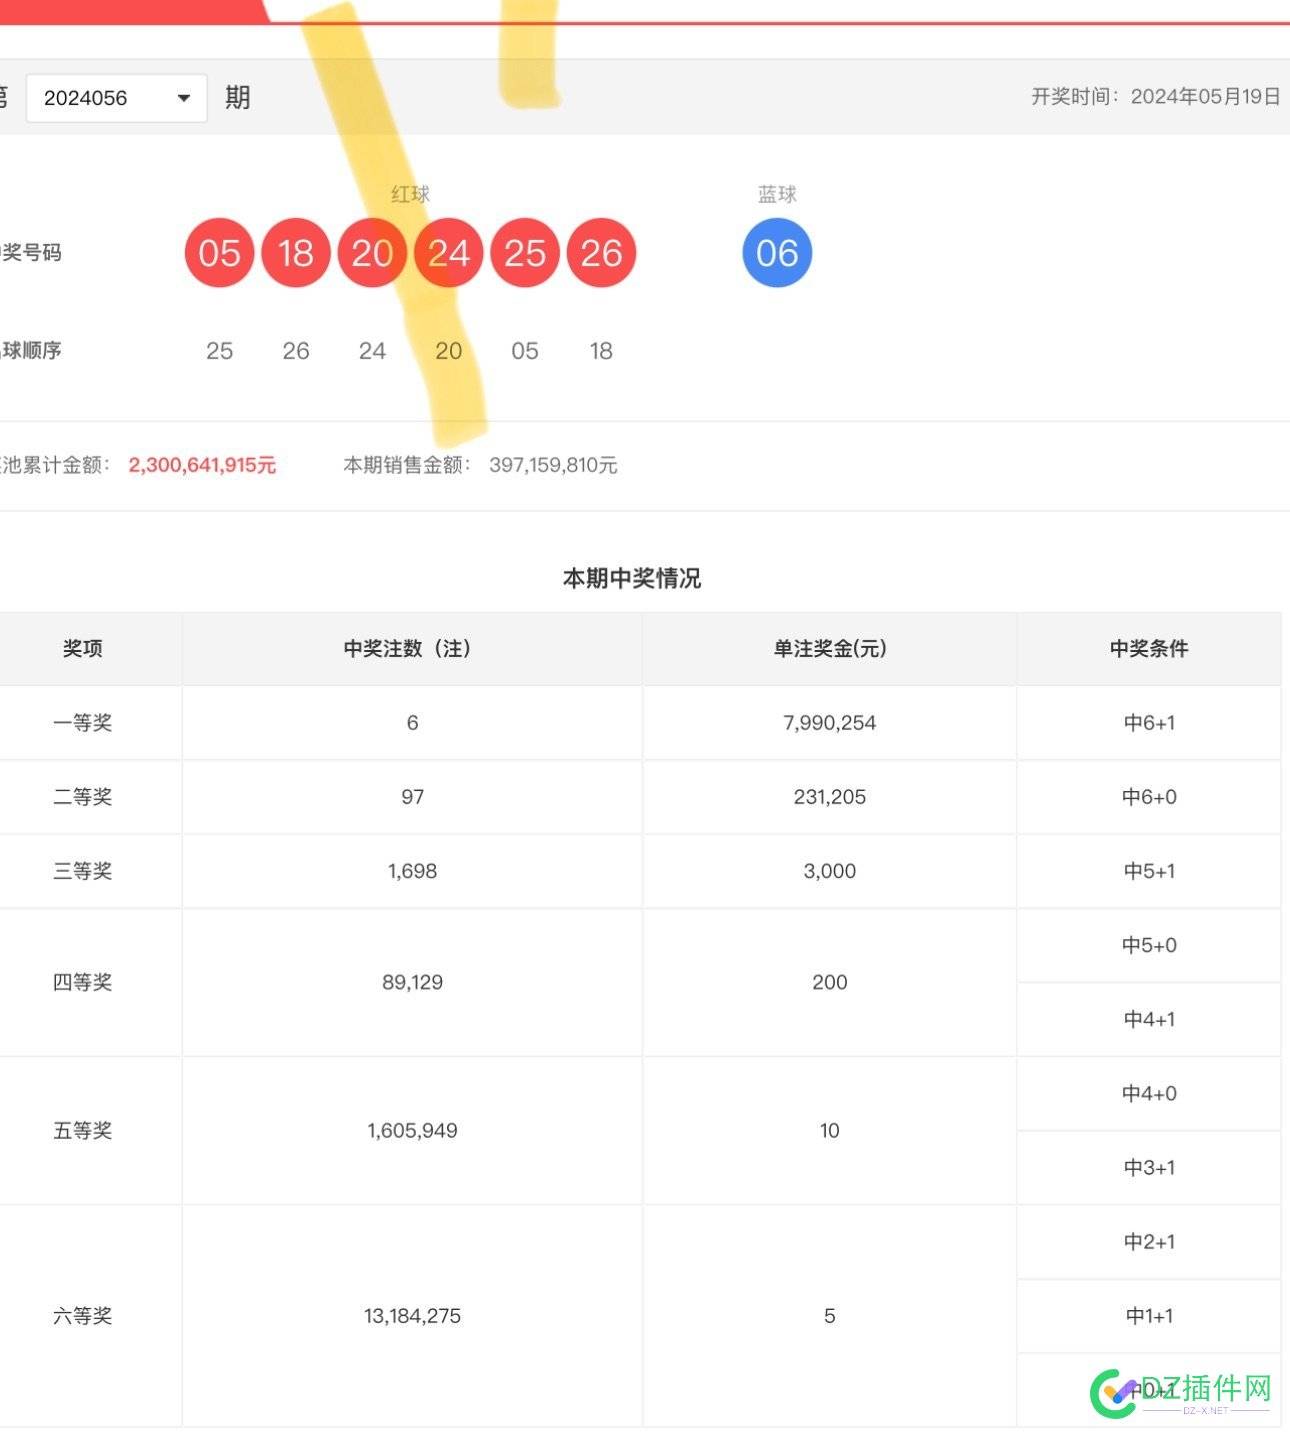Click the 中5+1 condition cell

point(1149,871)
